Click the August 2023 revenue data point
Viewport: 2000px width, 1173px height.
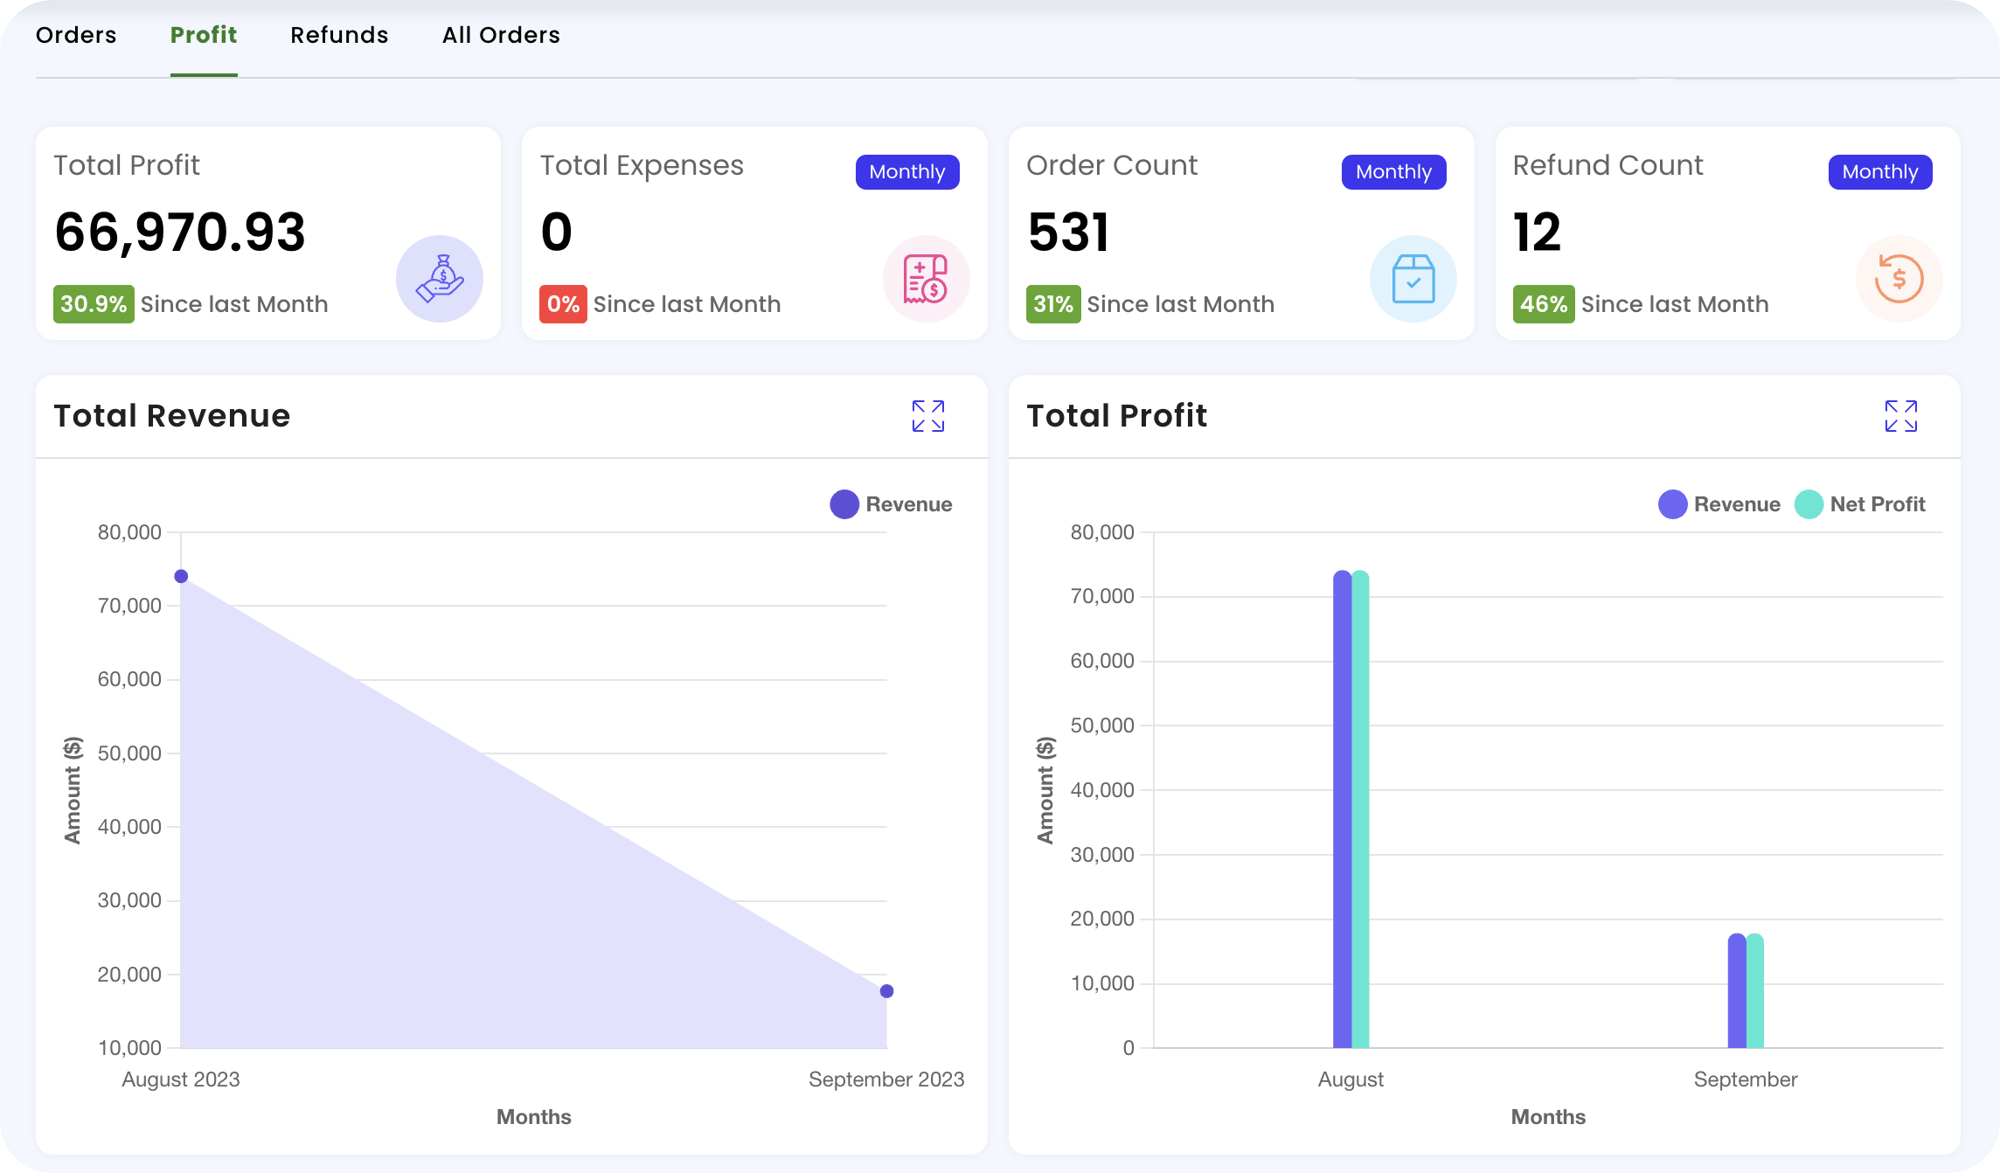tap(181, 576)
